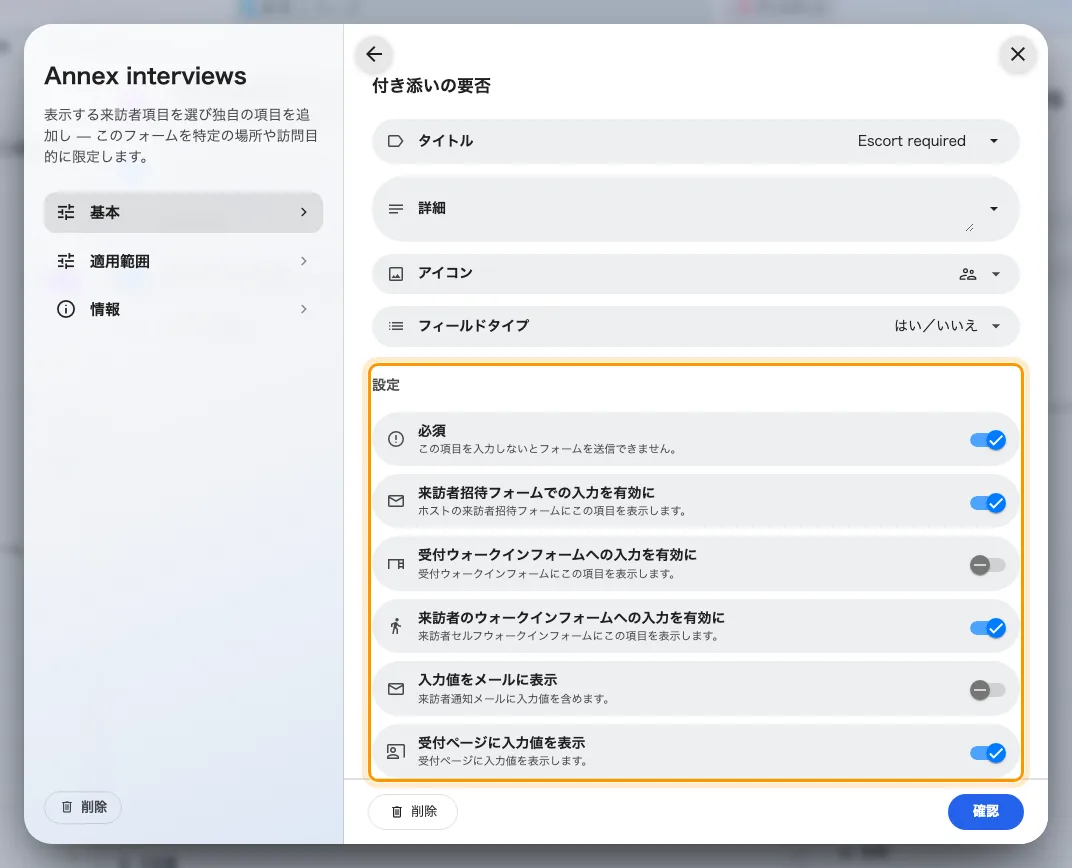
Task: Toggle 受付ページに入力値を表示 switch
Action: click(987, 753)
